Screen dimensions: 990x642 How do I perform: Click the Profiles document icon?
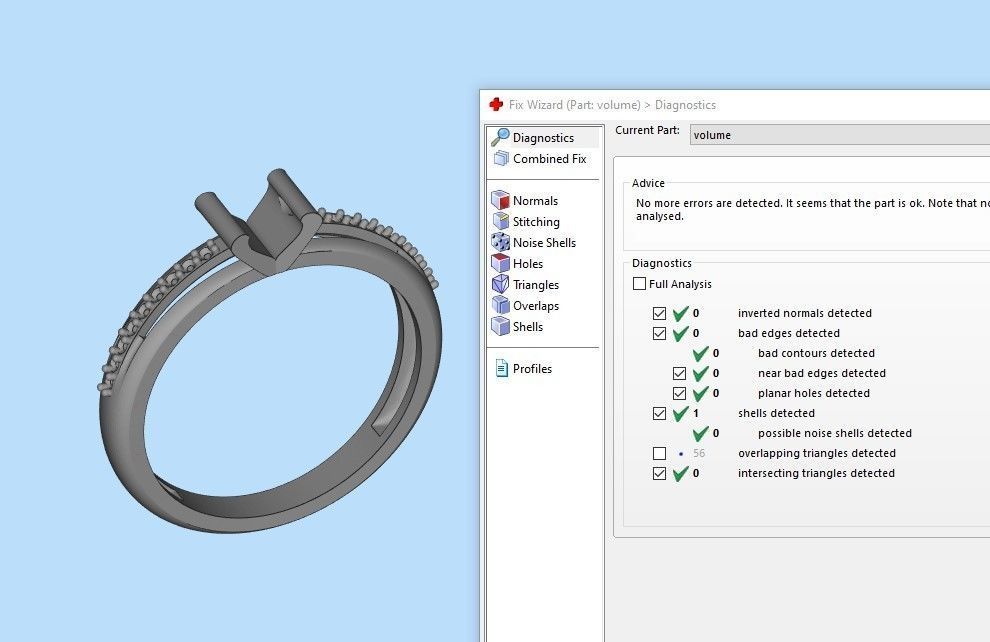click(x=501, y=368)
